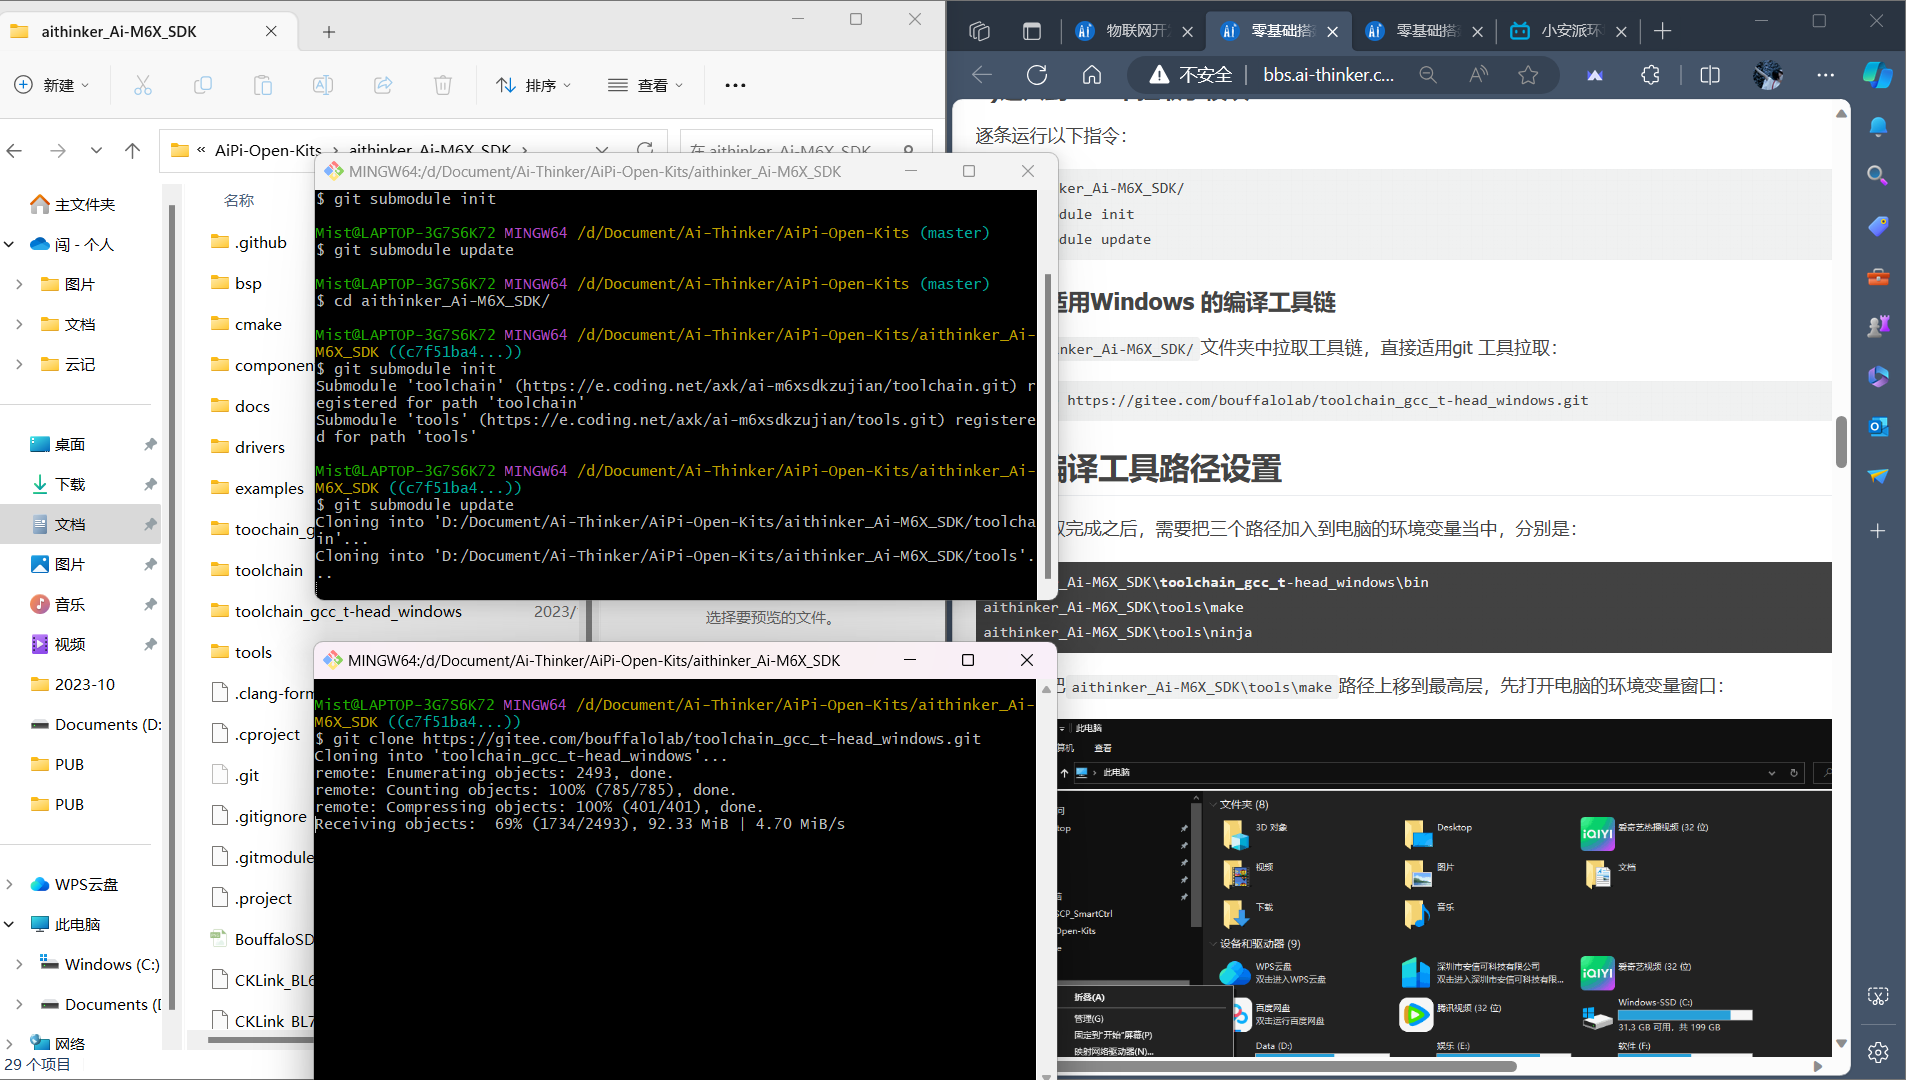Open Copilot icon in Edge sidebar
This screenshot has height=1080, width=1906.
(x=1878, y=75)
